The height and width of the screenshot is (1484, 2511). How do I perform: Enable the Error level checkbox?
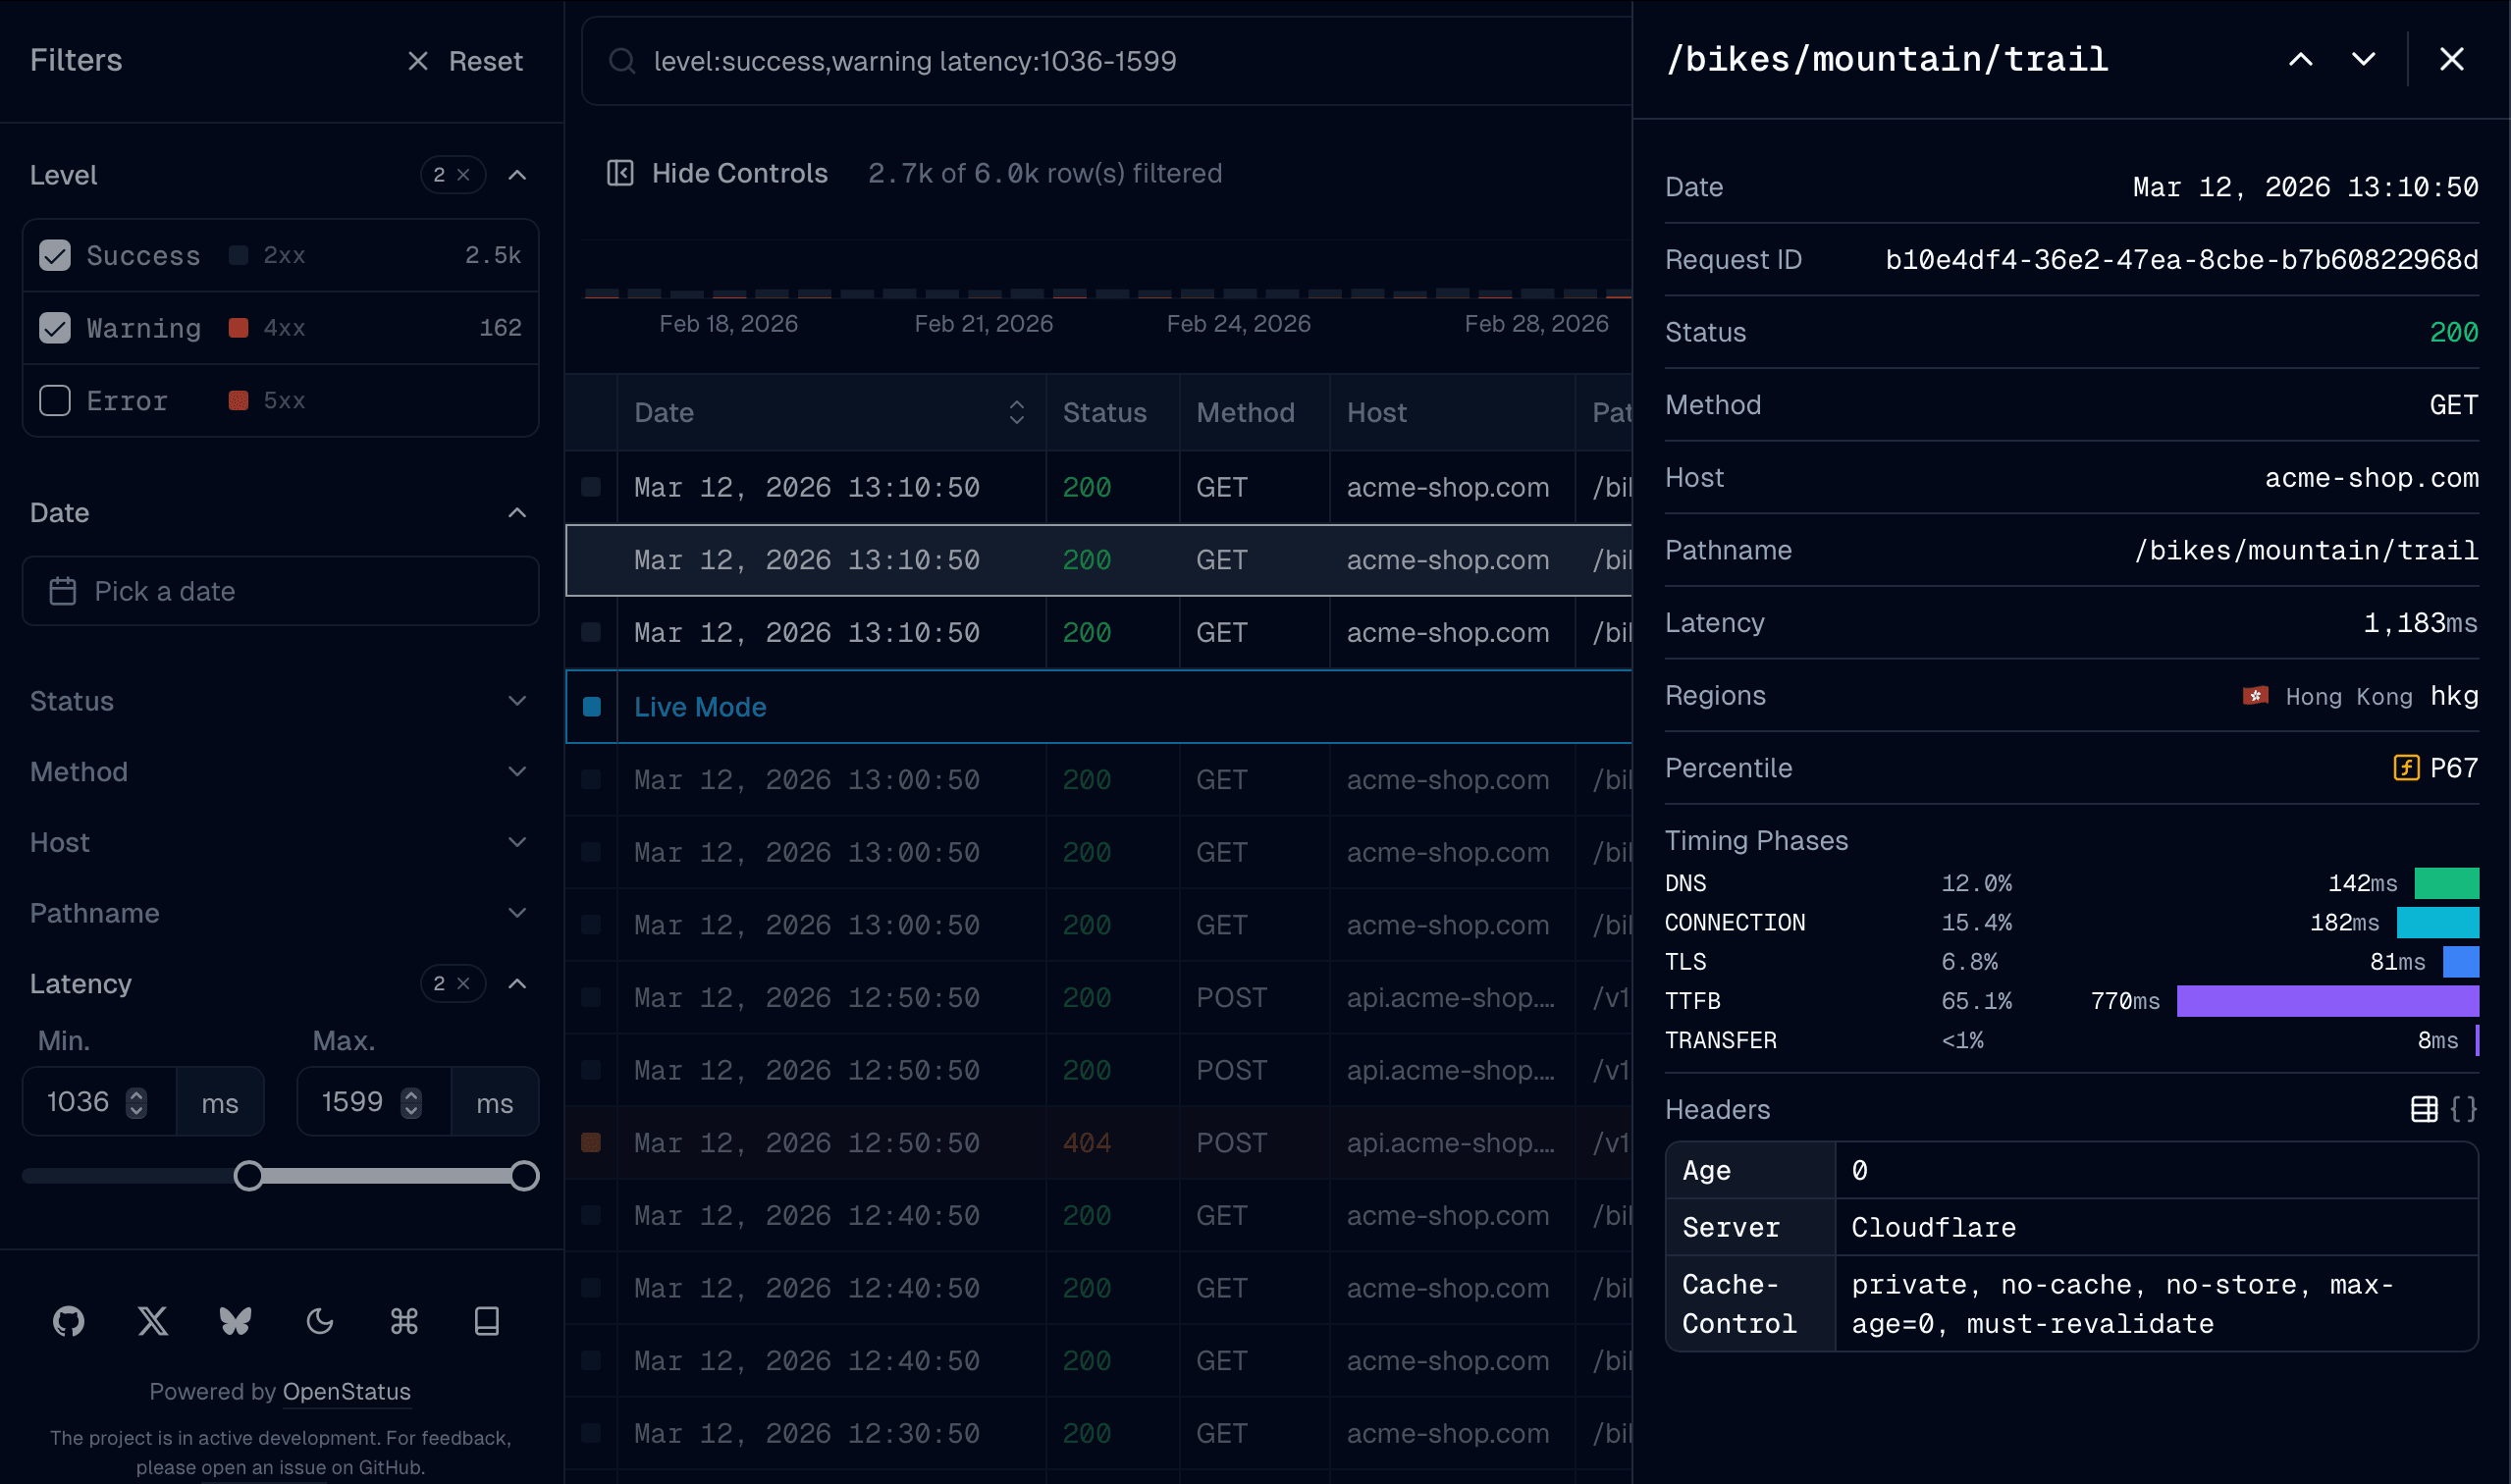pos(55,401)
